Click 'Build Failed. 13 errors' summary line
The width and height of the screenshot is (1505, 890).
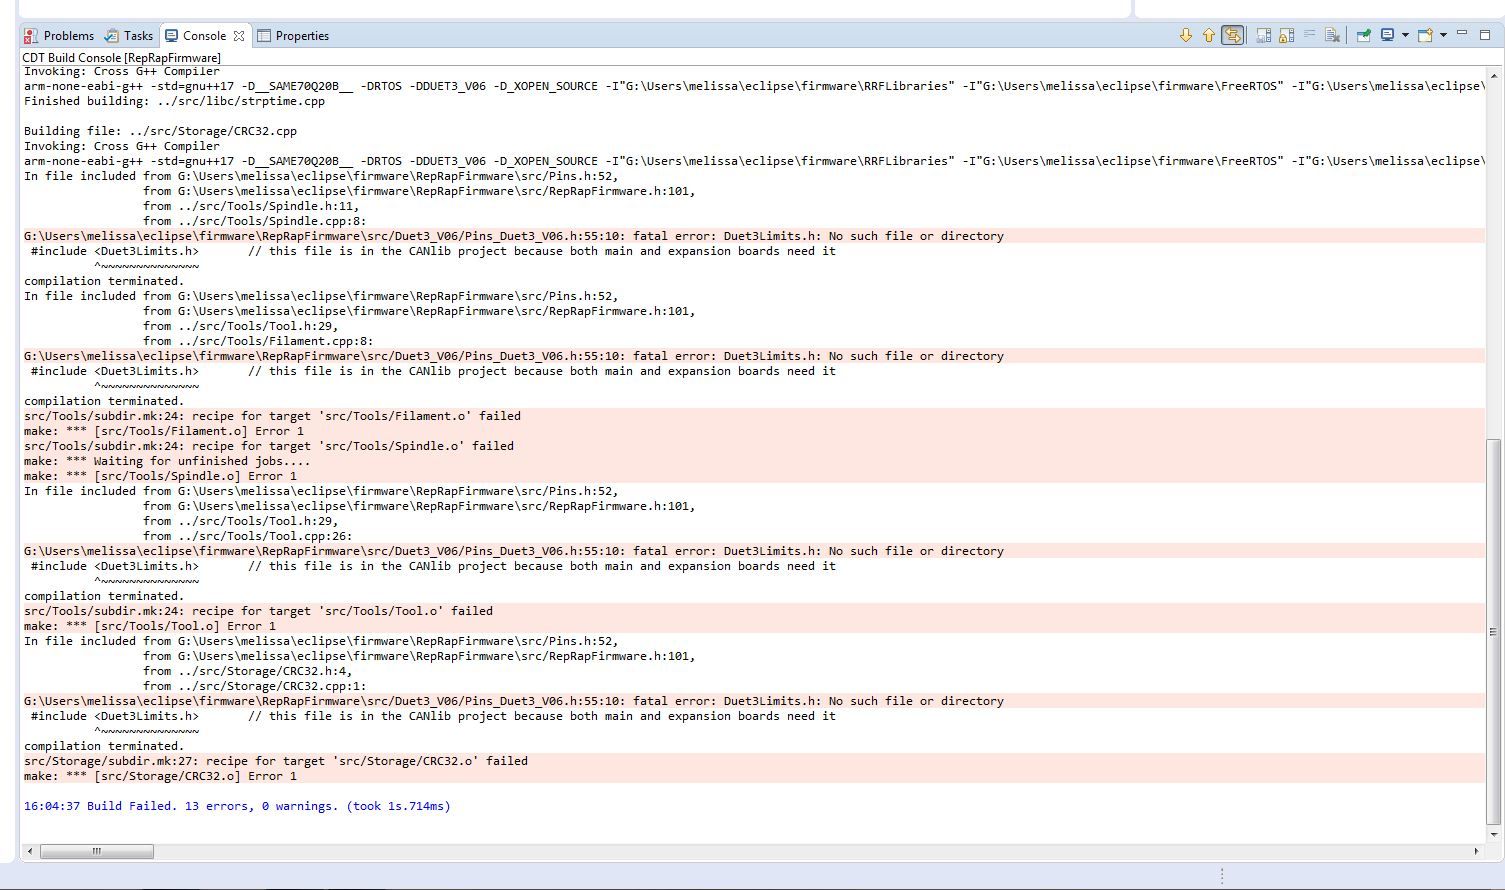[x=237, y=806]
